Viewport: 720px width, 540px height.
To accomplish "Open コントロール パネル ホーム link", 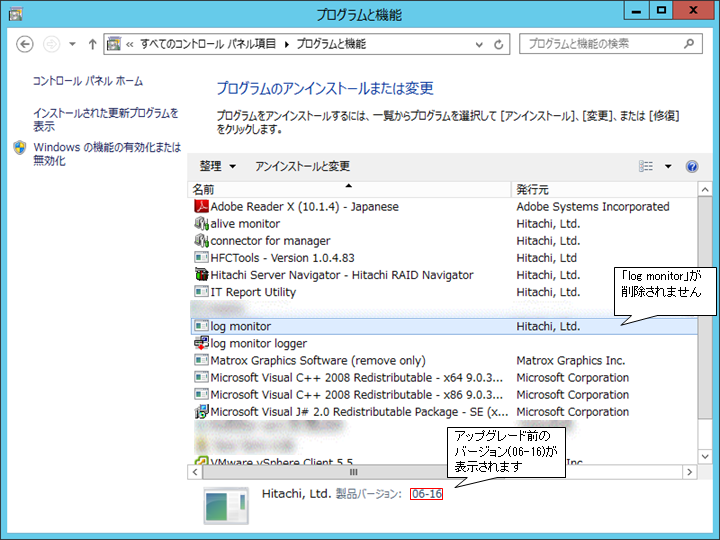I will (x=88, y=81).
